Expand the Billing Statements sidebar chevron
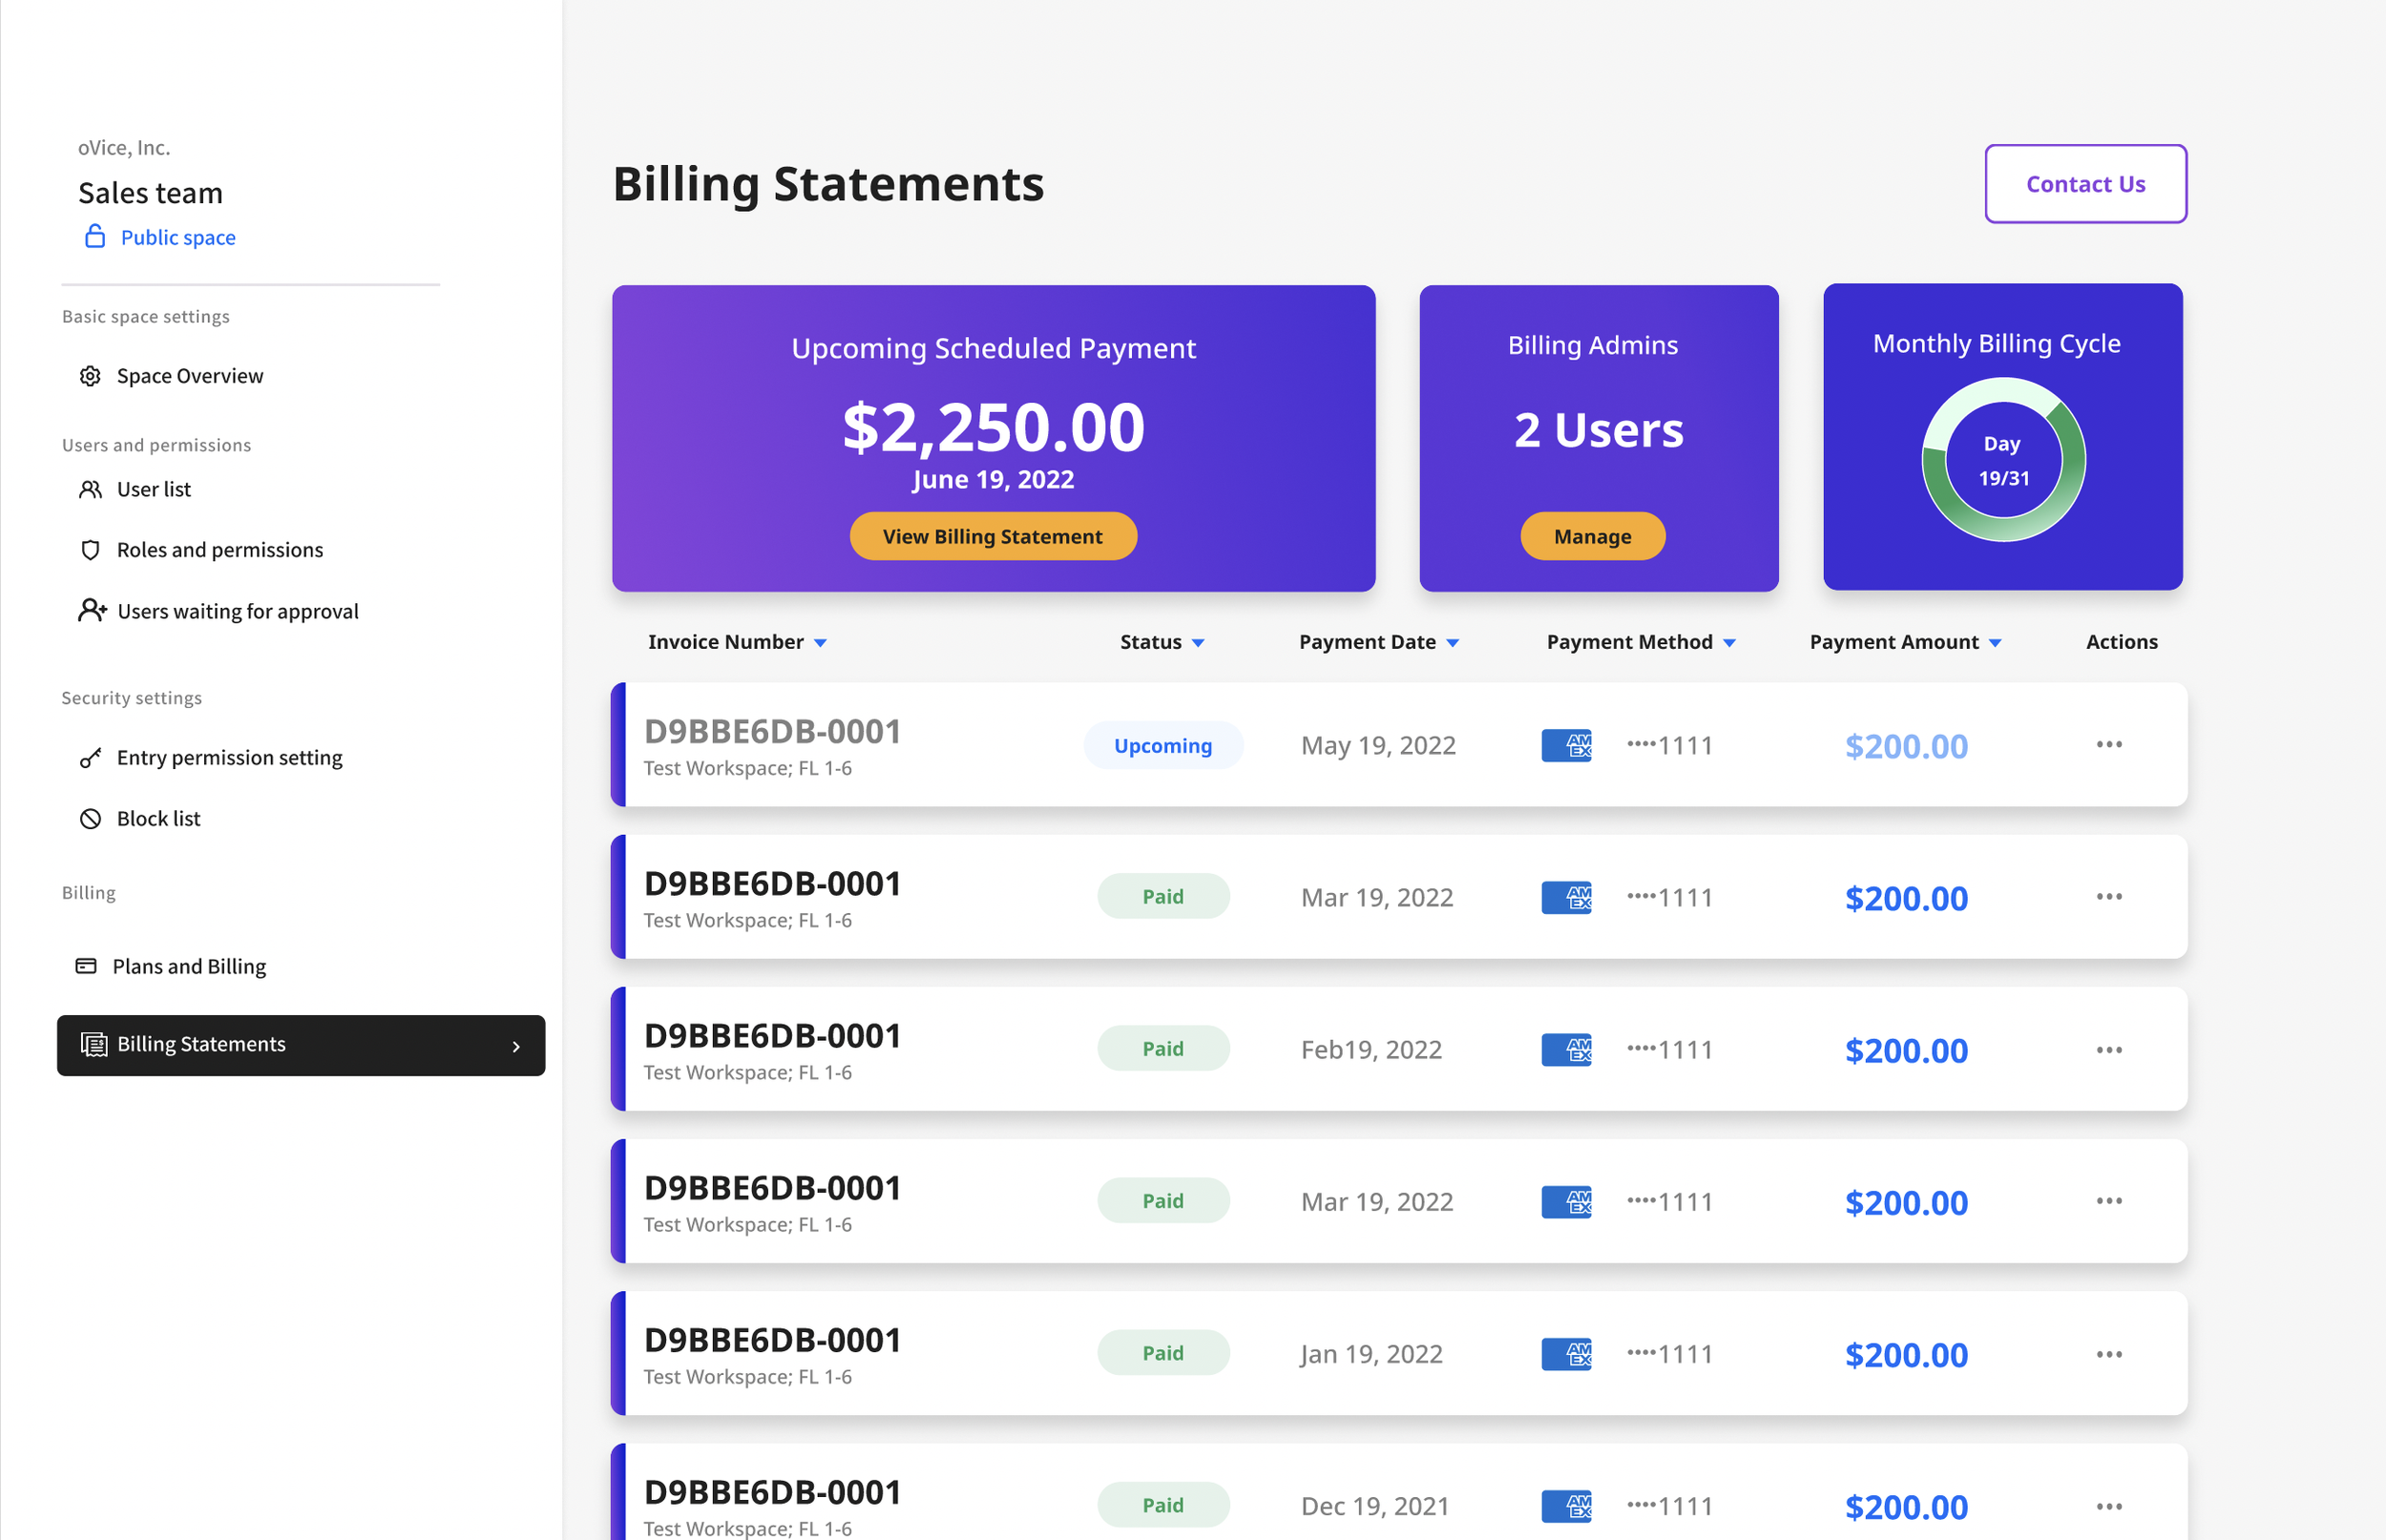 [516, 1046]
